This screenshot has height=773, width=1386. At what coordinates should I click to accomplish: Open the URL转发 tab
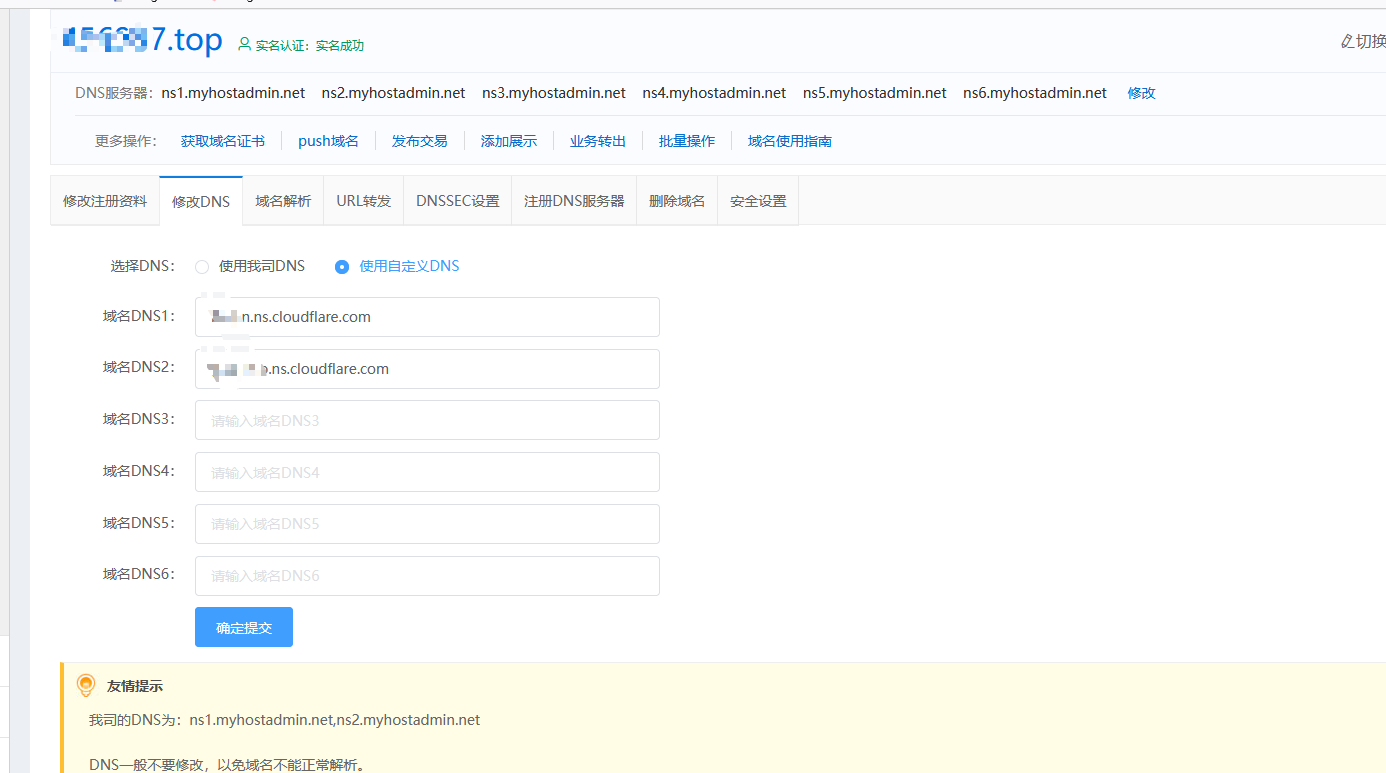pos(363,201)
